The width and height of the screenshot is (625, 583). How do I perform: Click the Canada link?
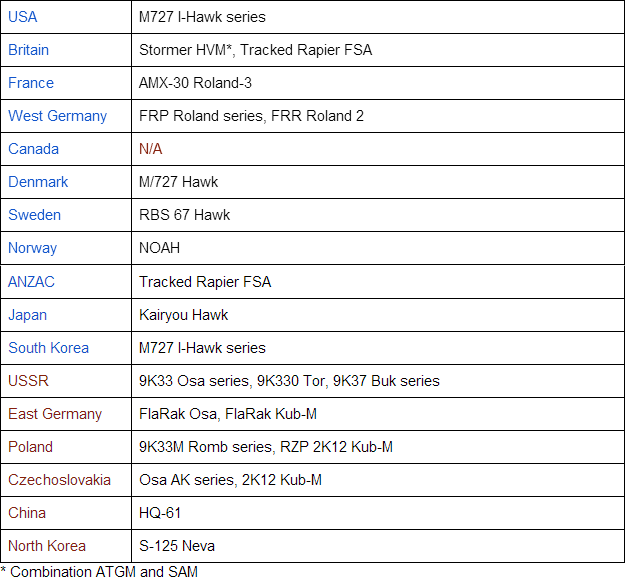coord(33,149)
